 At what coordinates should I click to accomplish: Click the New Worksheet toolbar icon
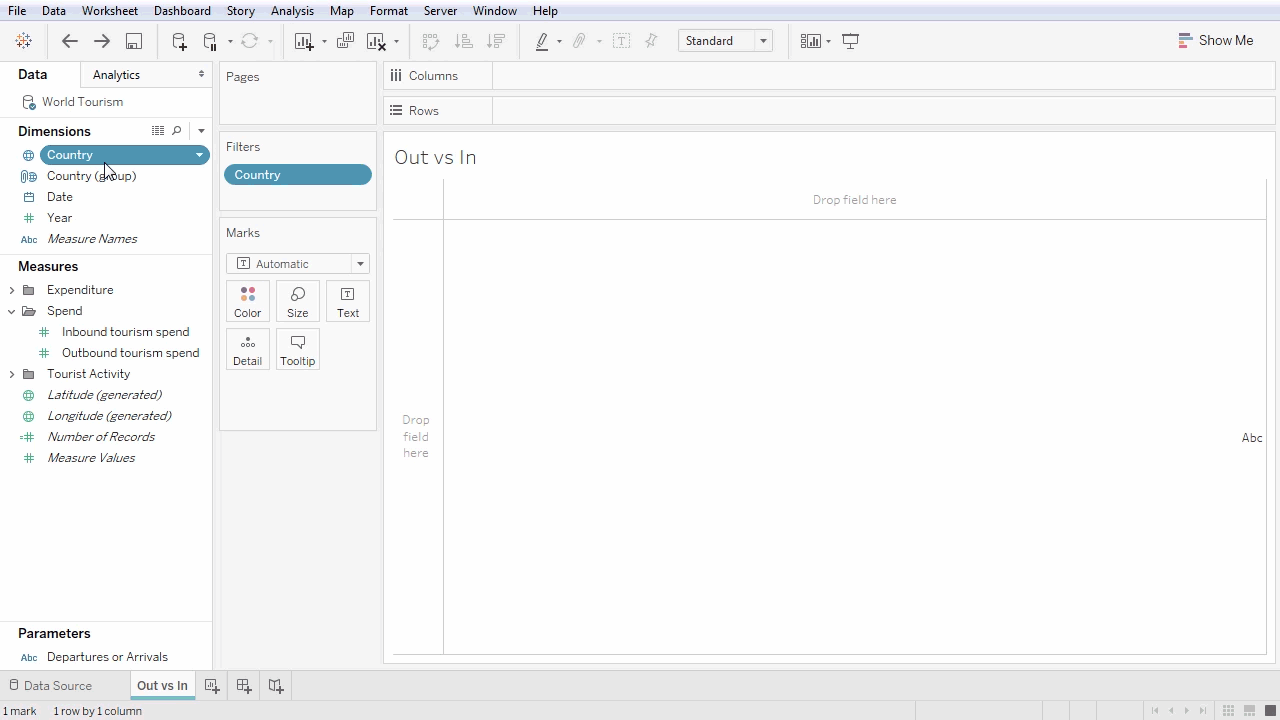click(x=304, y=41)
